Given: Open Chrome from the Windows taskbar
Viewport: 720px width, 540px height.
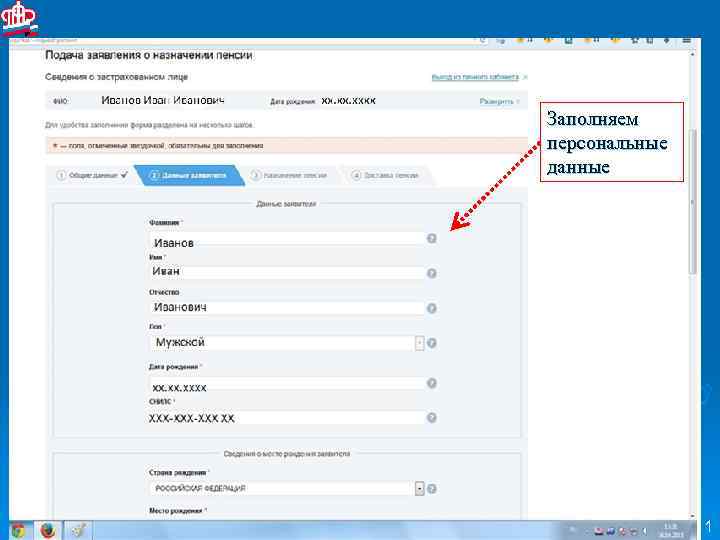Looking at the screenshot, I should tap(17, 531).
